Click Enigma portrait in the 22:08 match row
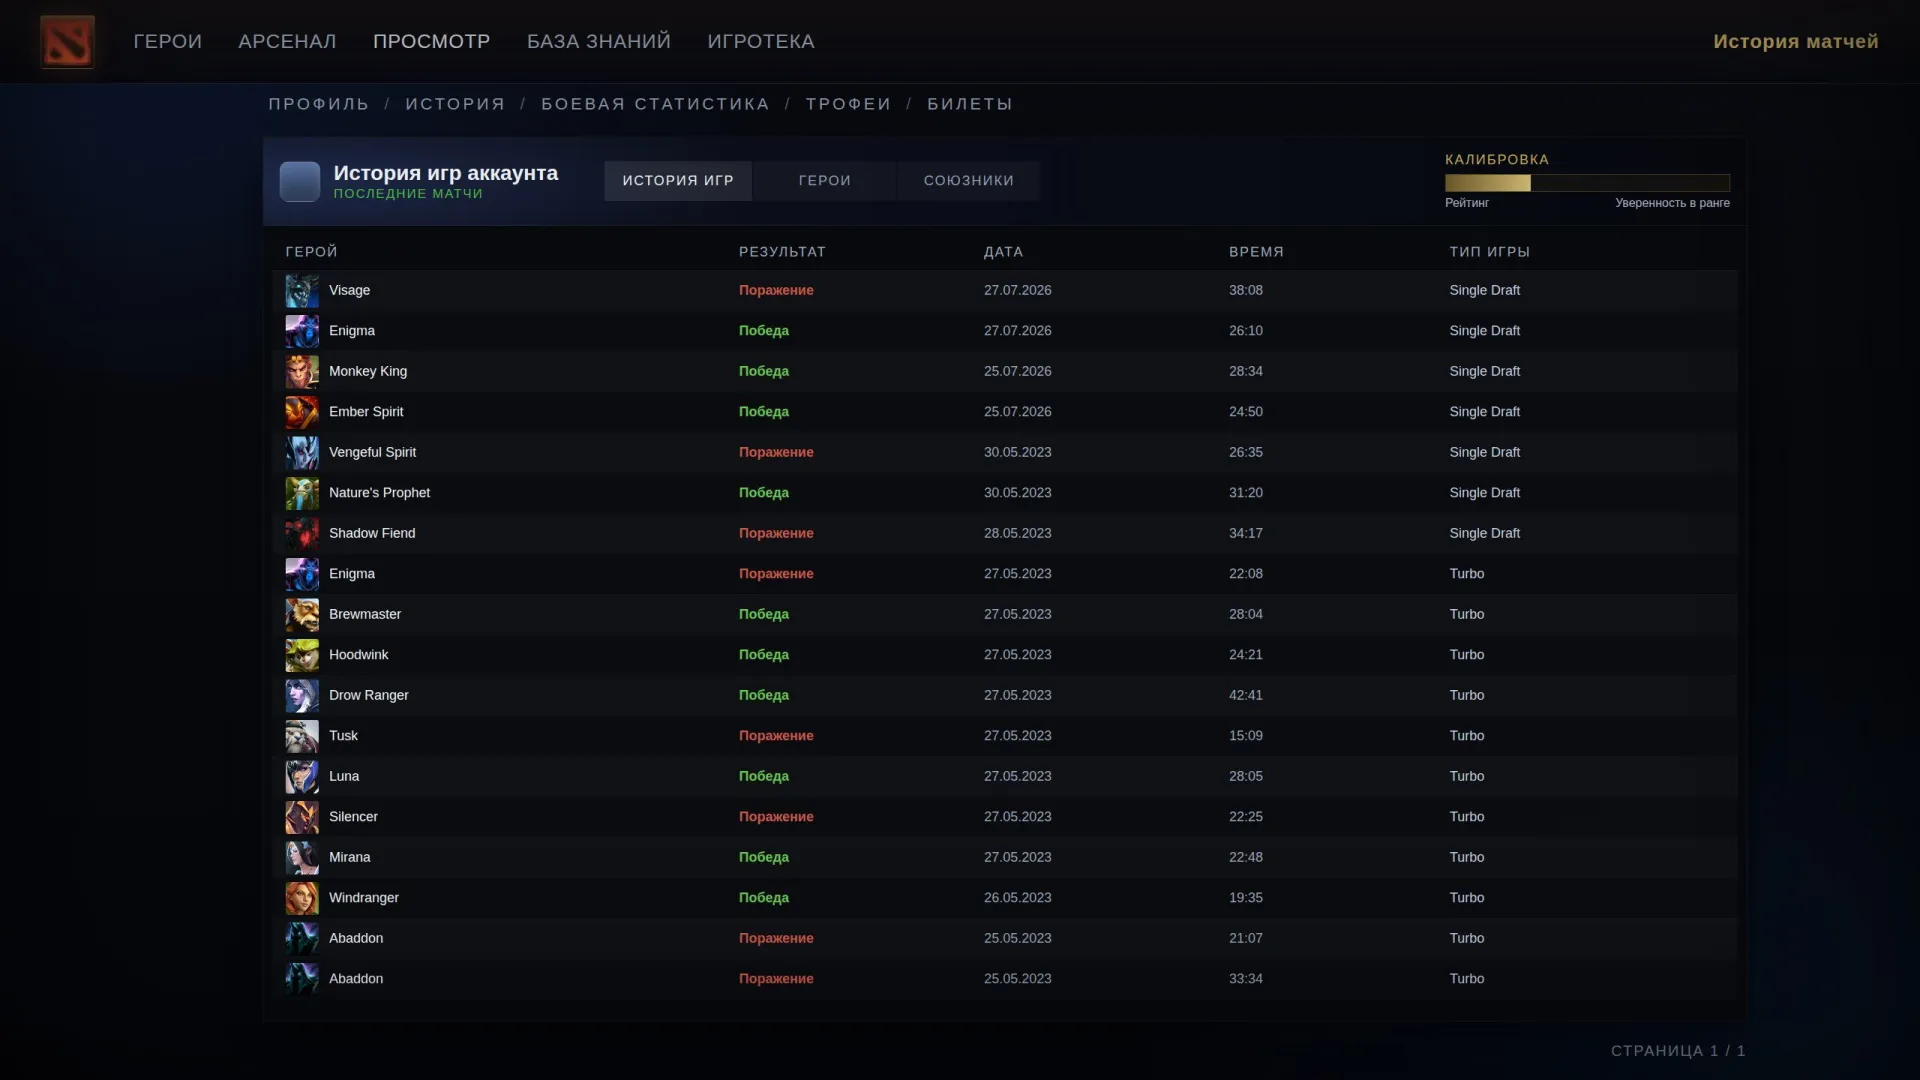This screenshot has height=1080, width=1920. (x=302, y=574)
